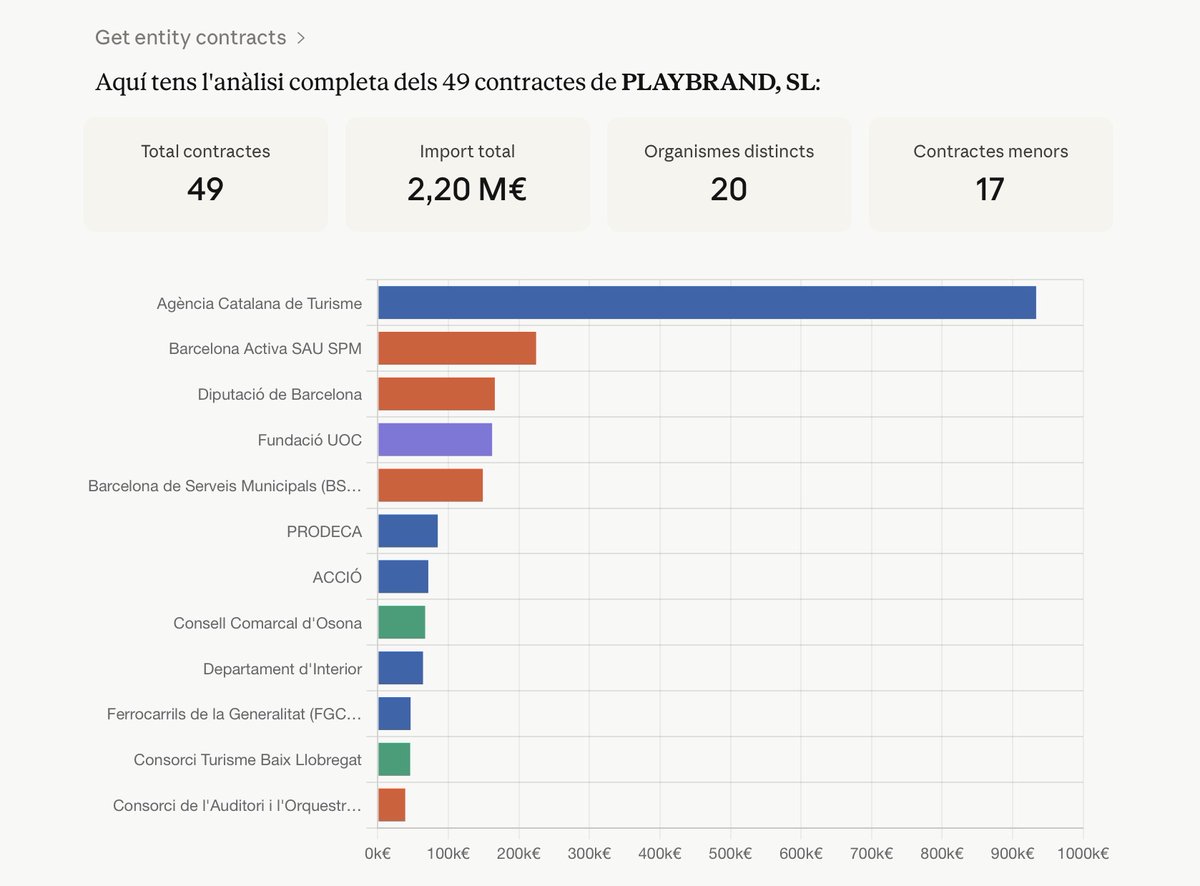Click the Consorci Turisme Baix Llobregat bar
1200x886 pixels.
point(394,759)
